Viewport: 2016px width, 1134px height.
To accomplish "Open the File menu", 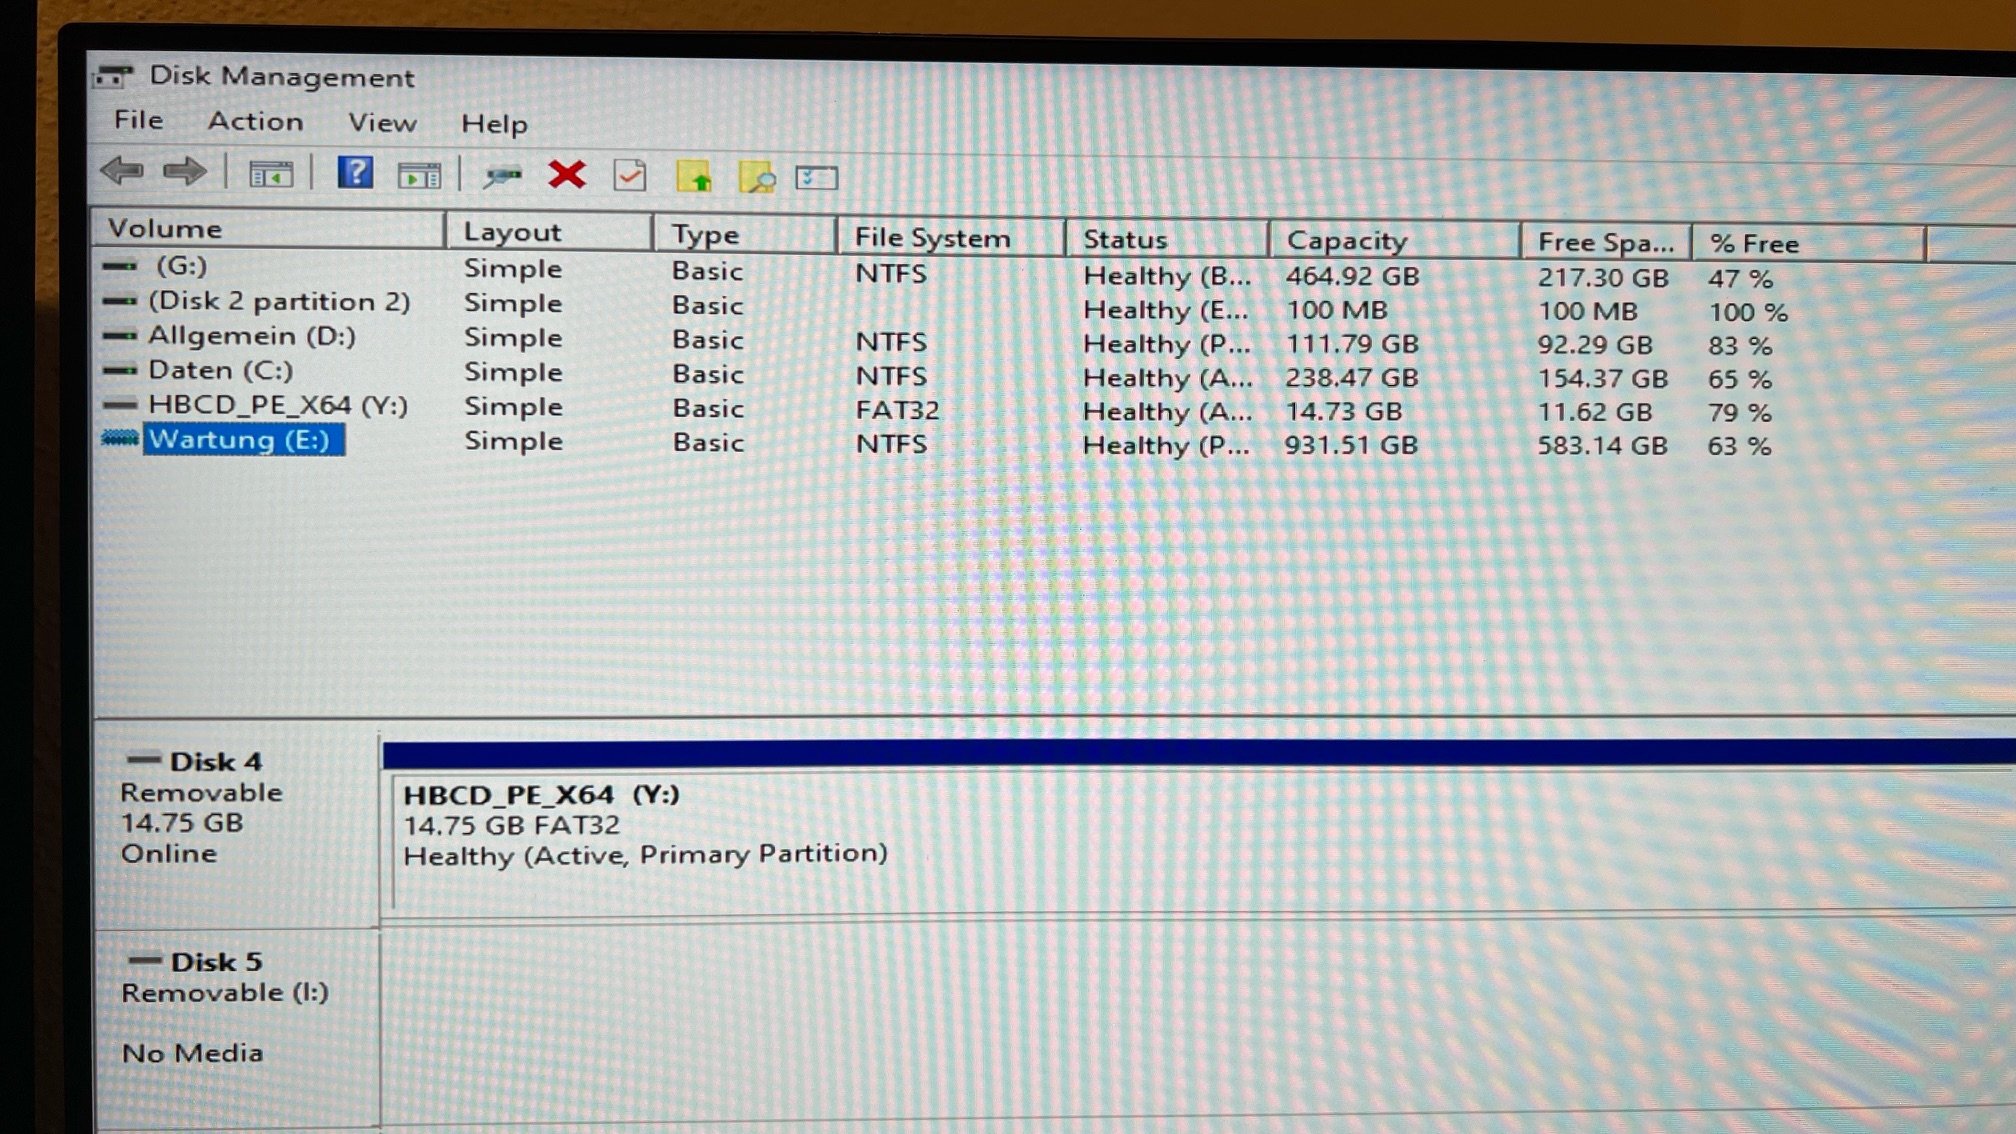I will pos(138,120).
